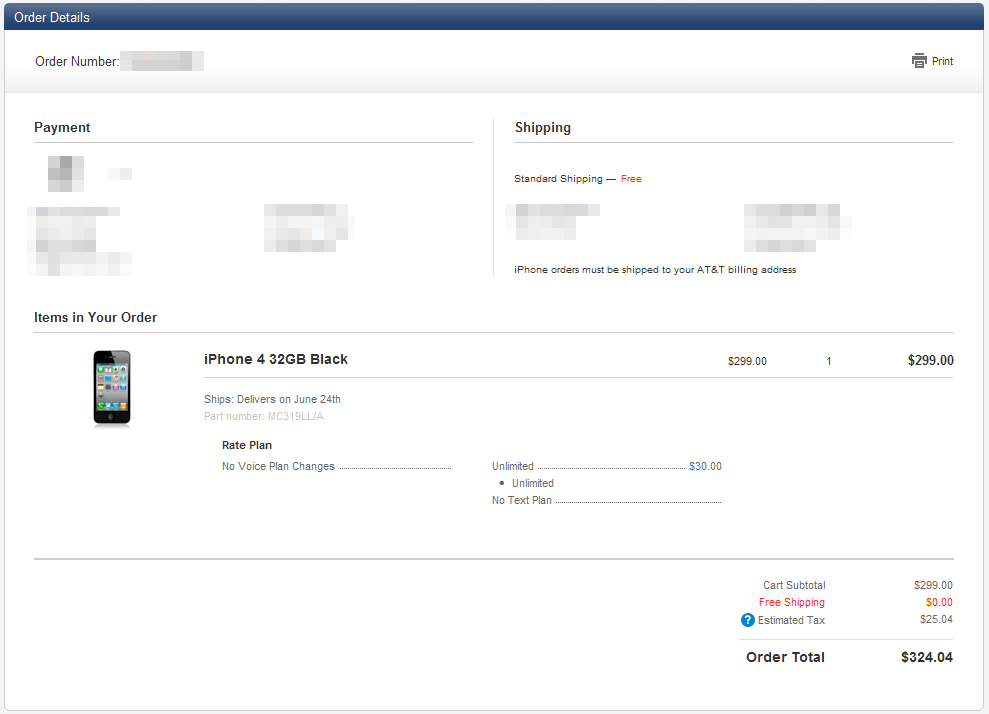Click the Standard Shipping text

pos(558,178)
